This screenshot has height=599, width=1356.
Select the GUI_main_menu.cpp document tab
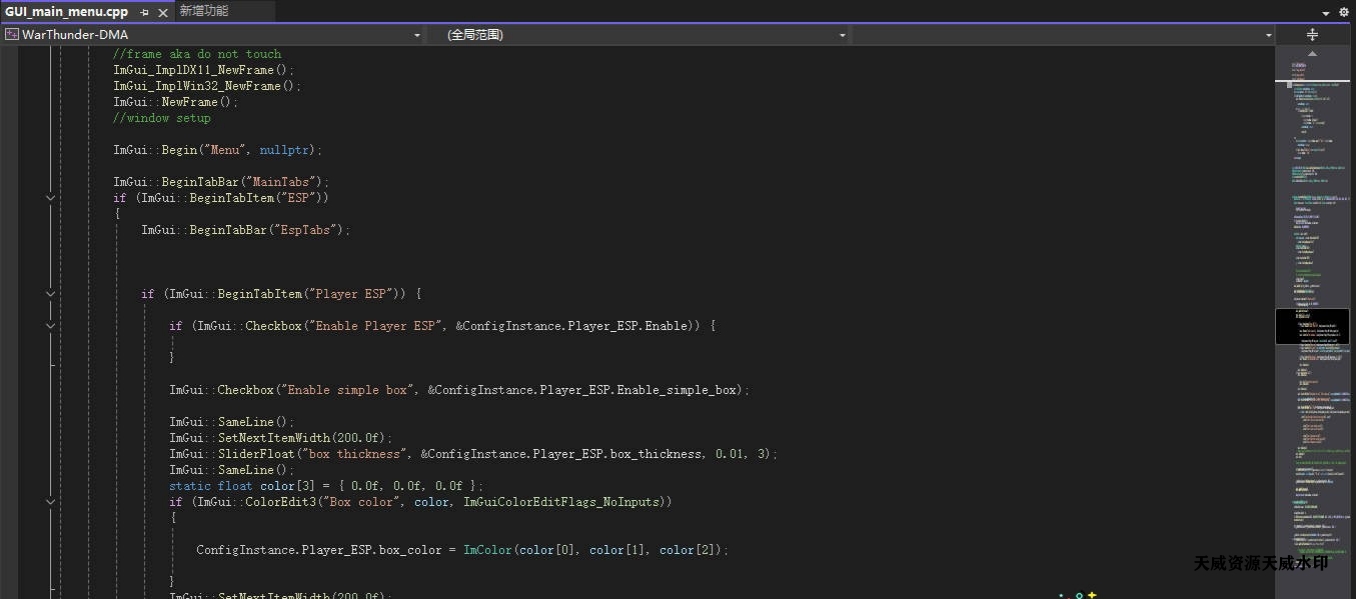[66, 12]
